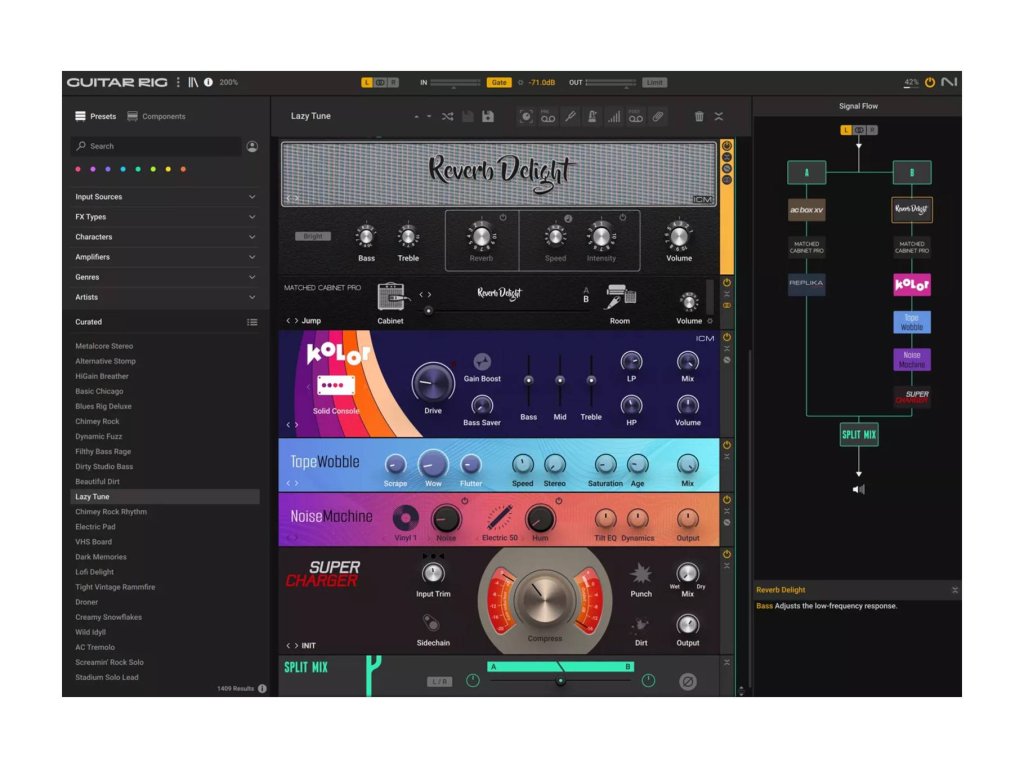Click the shuffle preset icon
The width and height of the screenshot is (1024, 768).
pyautogui.click(x=447, y=116)
